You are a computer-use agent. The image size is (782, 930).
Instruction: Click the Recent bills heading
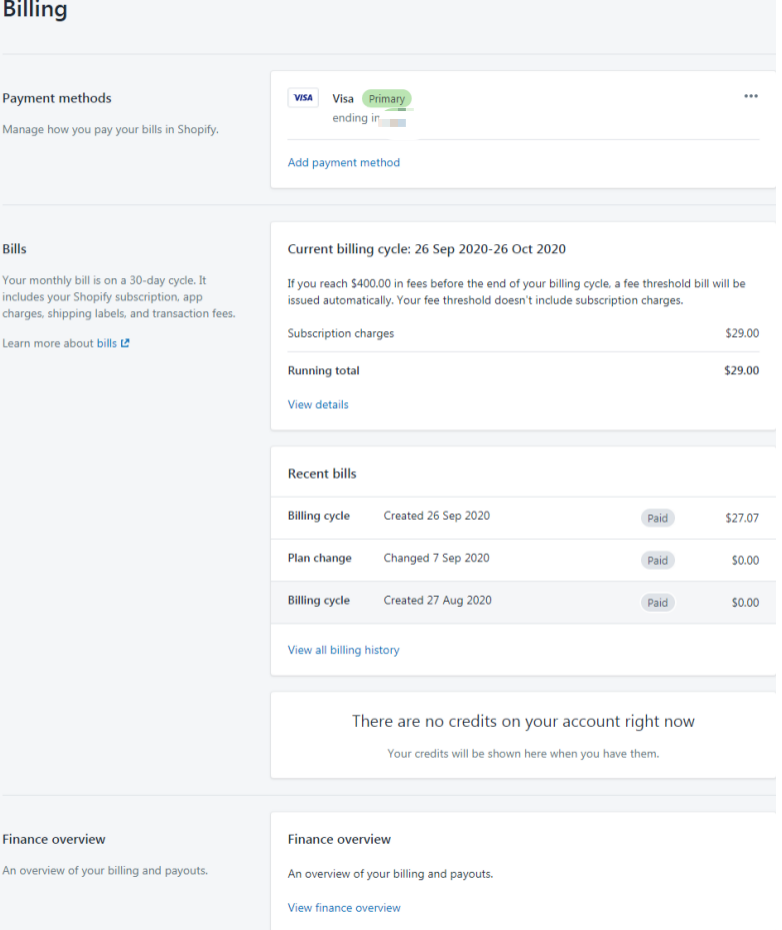coord(322,473)
